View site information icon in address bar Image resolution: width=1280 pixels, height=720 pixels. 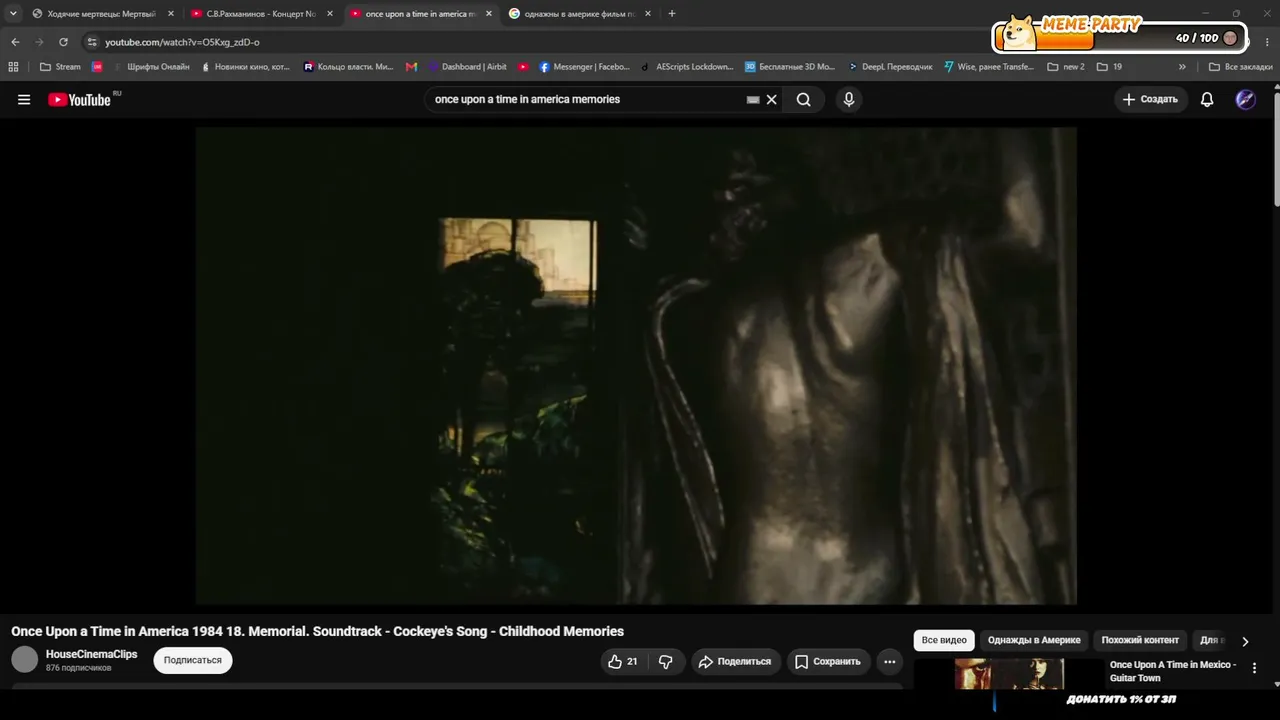coord(92,42)
